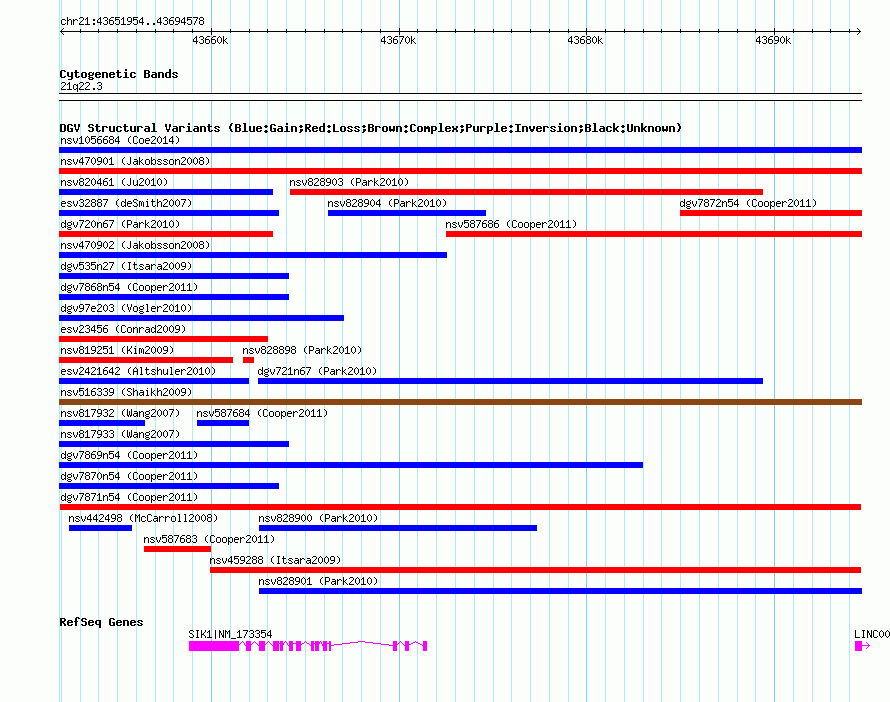
Task: Click the dgv97e203 (Vogler2010) label
Action: 126,308
